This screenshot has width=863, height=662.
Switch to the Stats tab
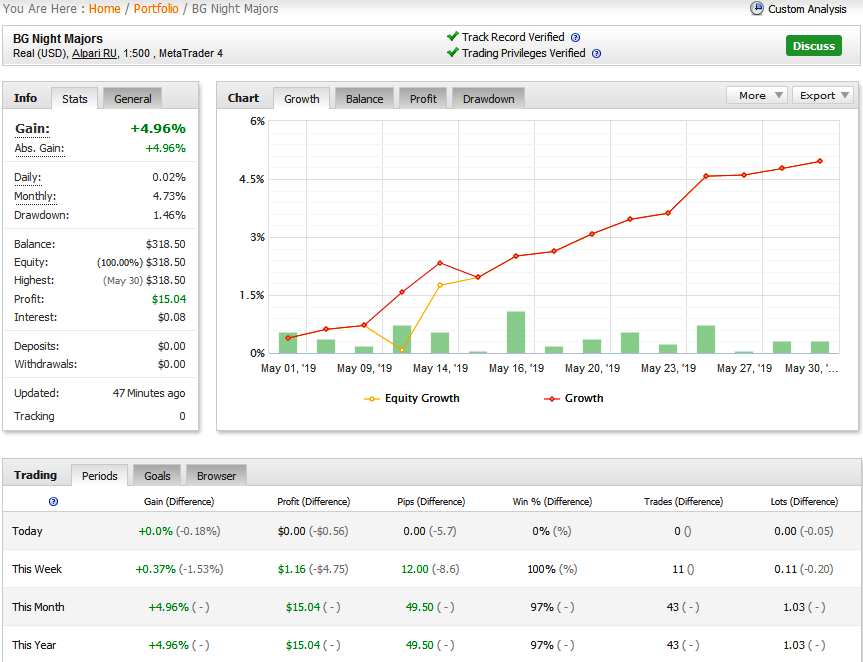(x=74, y=99)
